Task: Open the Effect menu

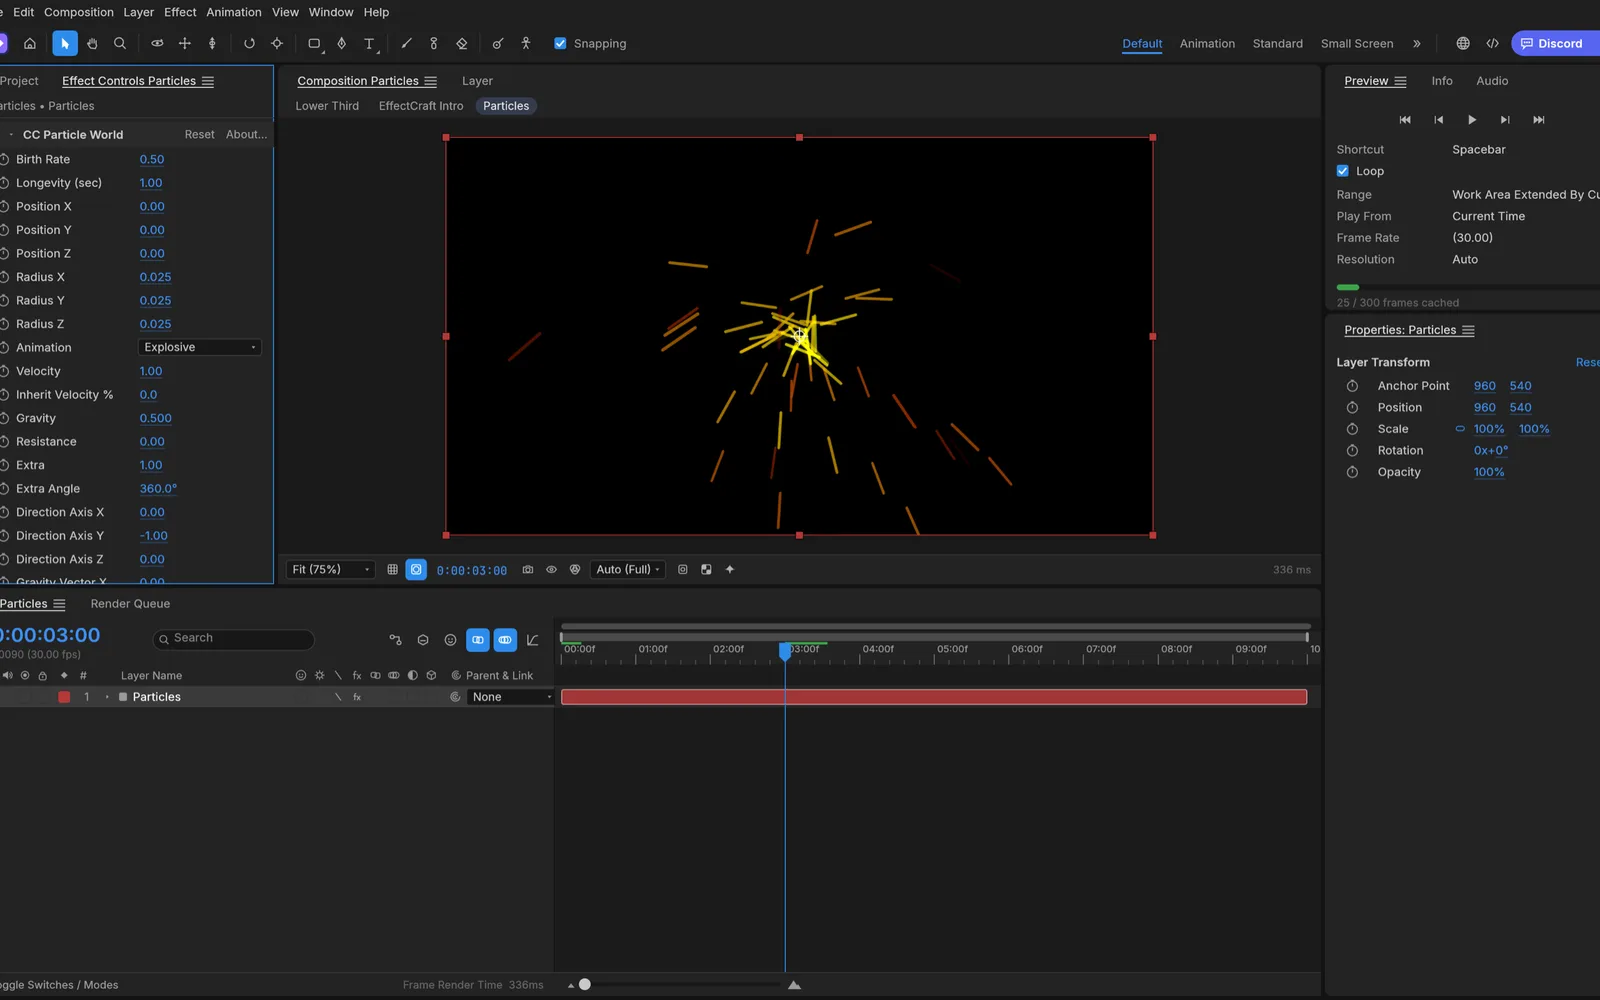Action: pos(180,12)
